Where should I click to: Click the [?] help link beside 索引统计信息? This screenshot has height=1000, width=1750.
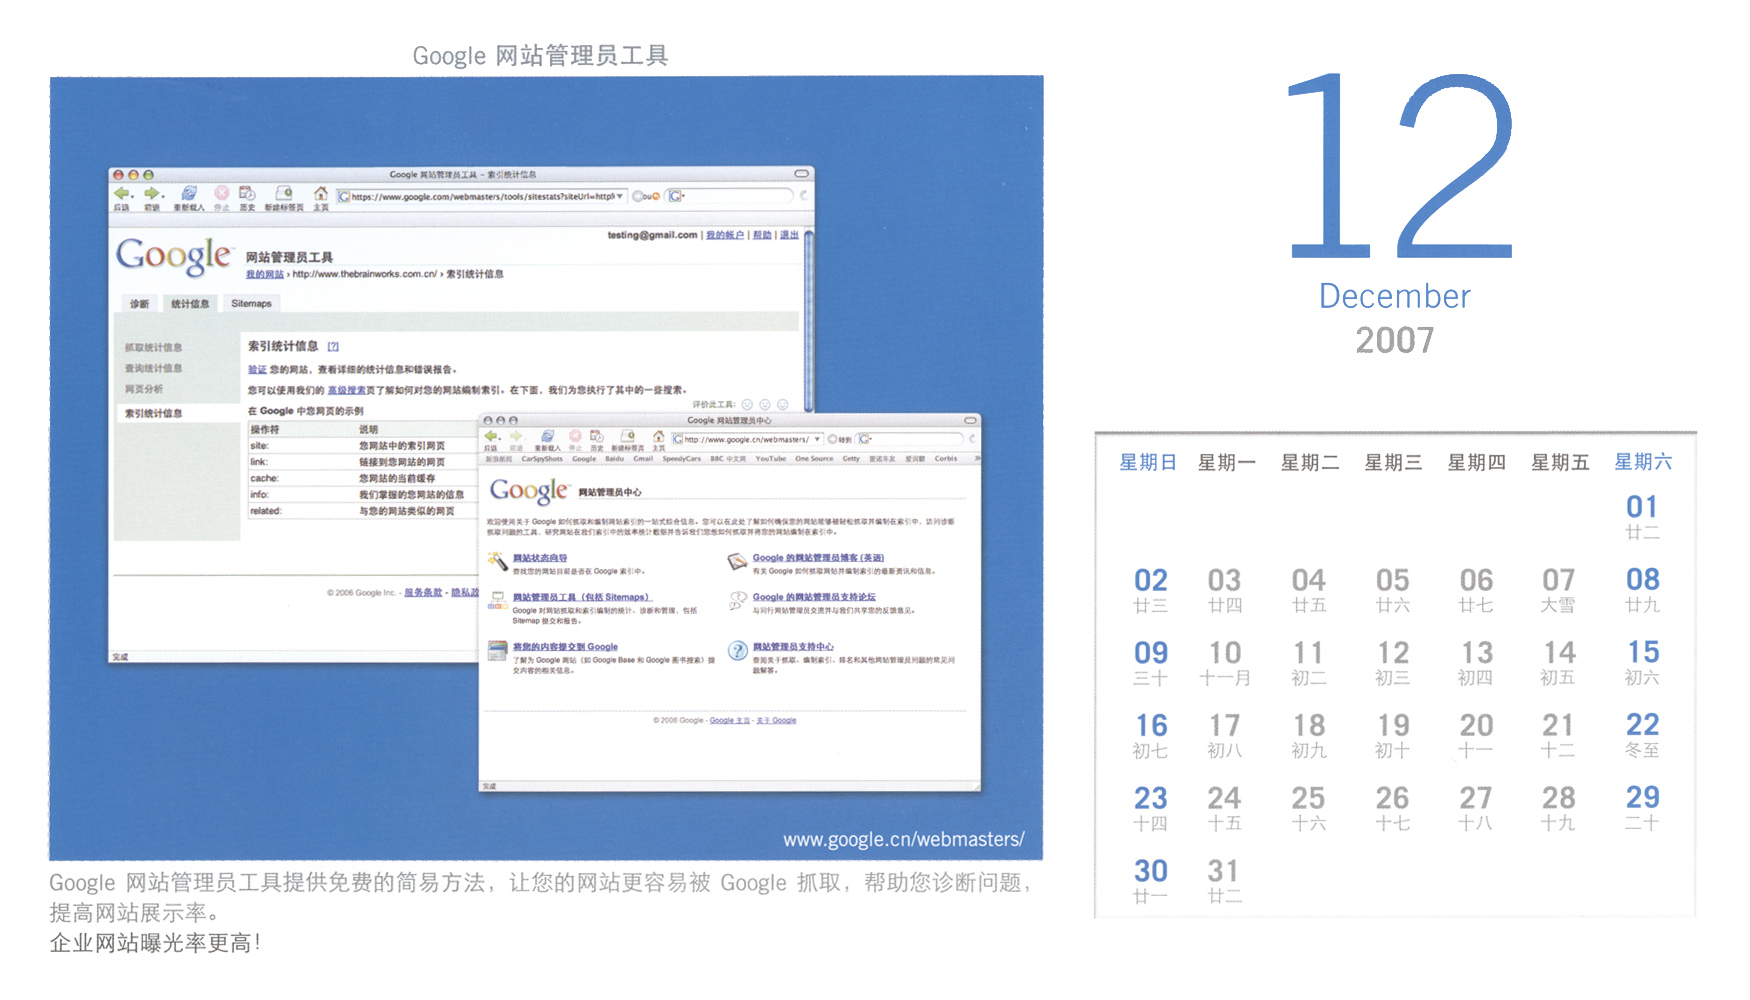333,347
